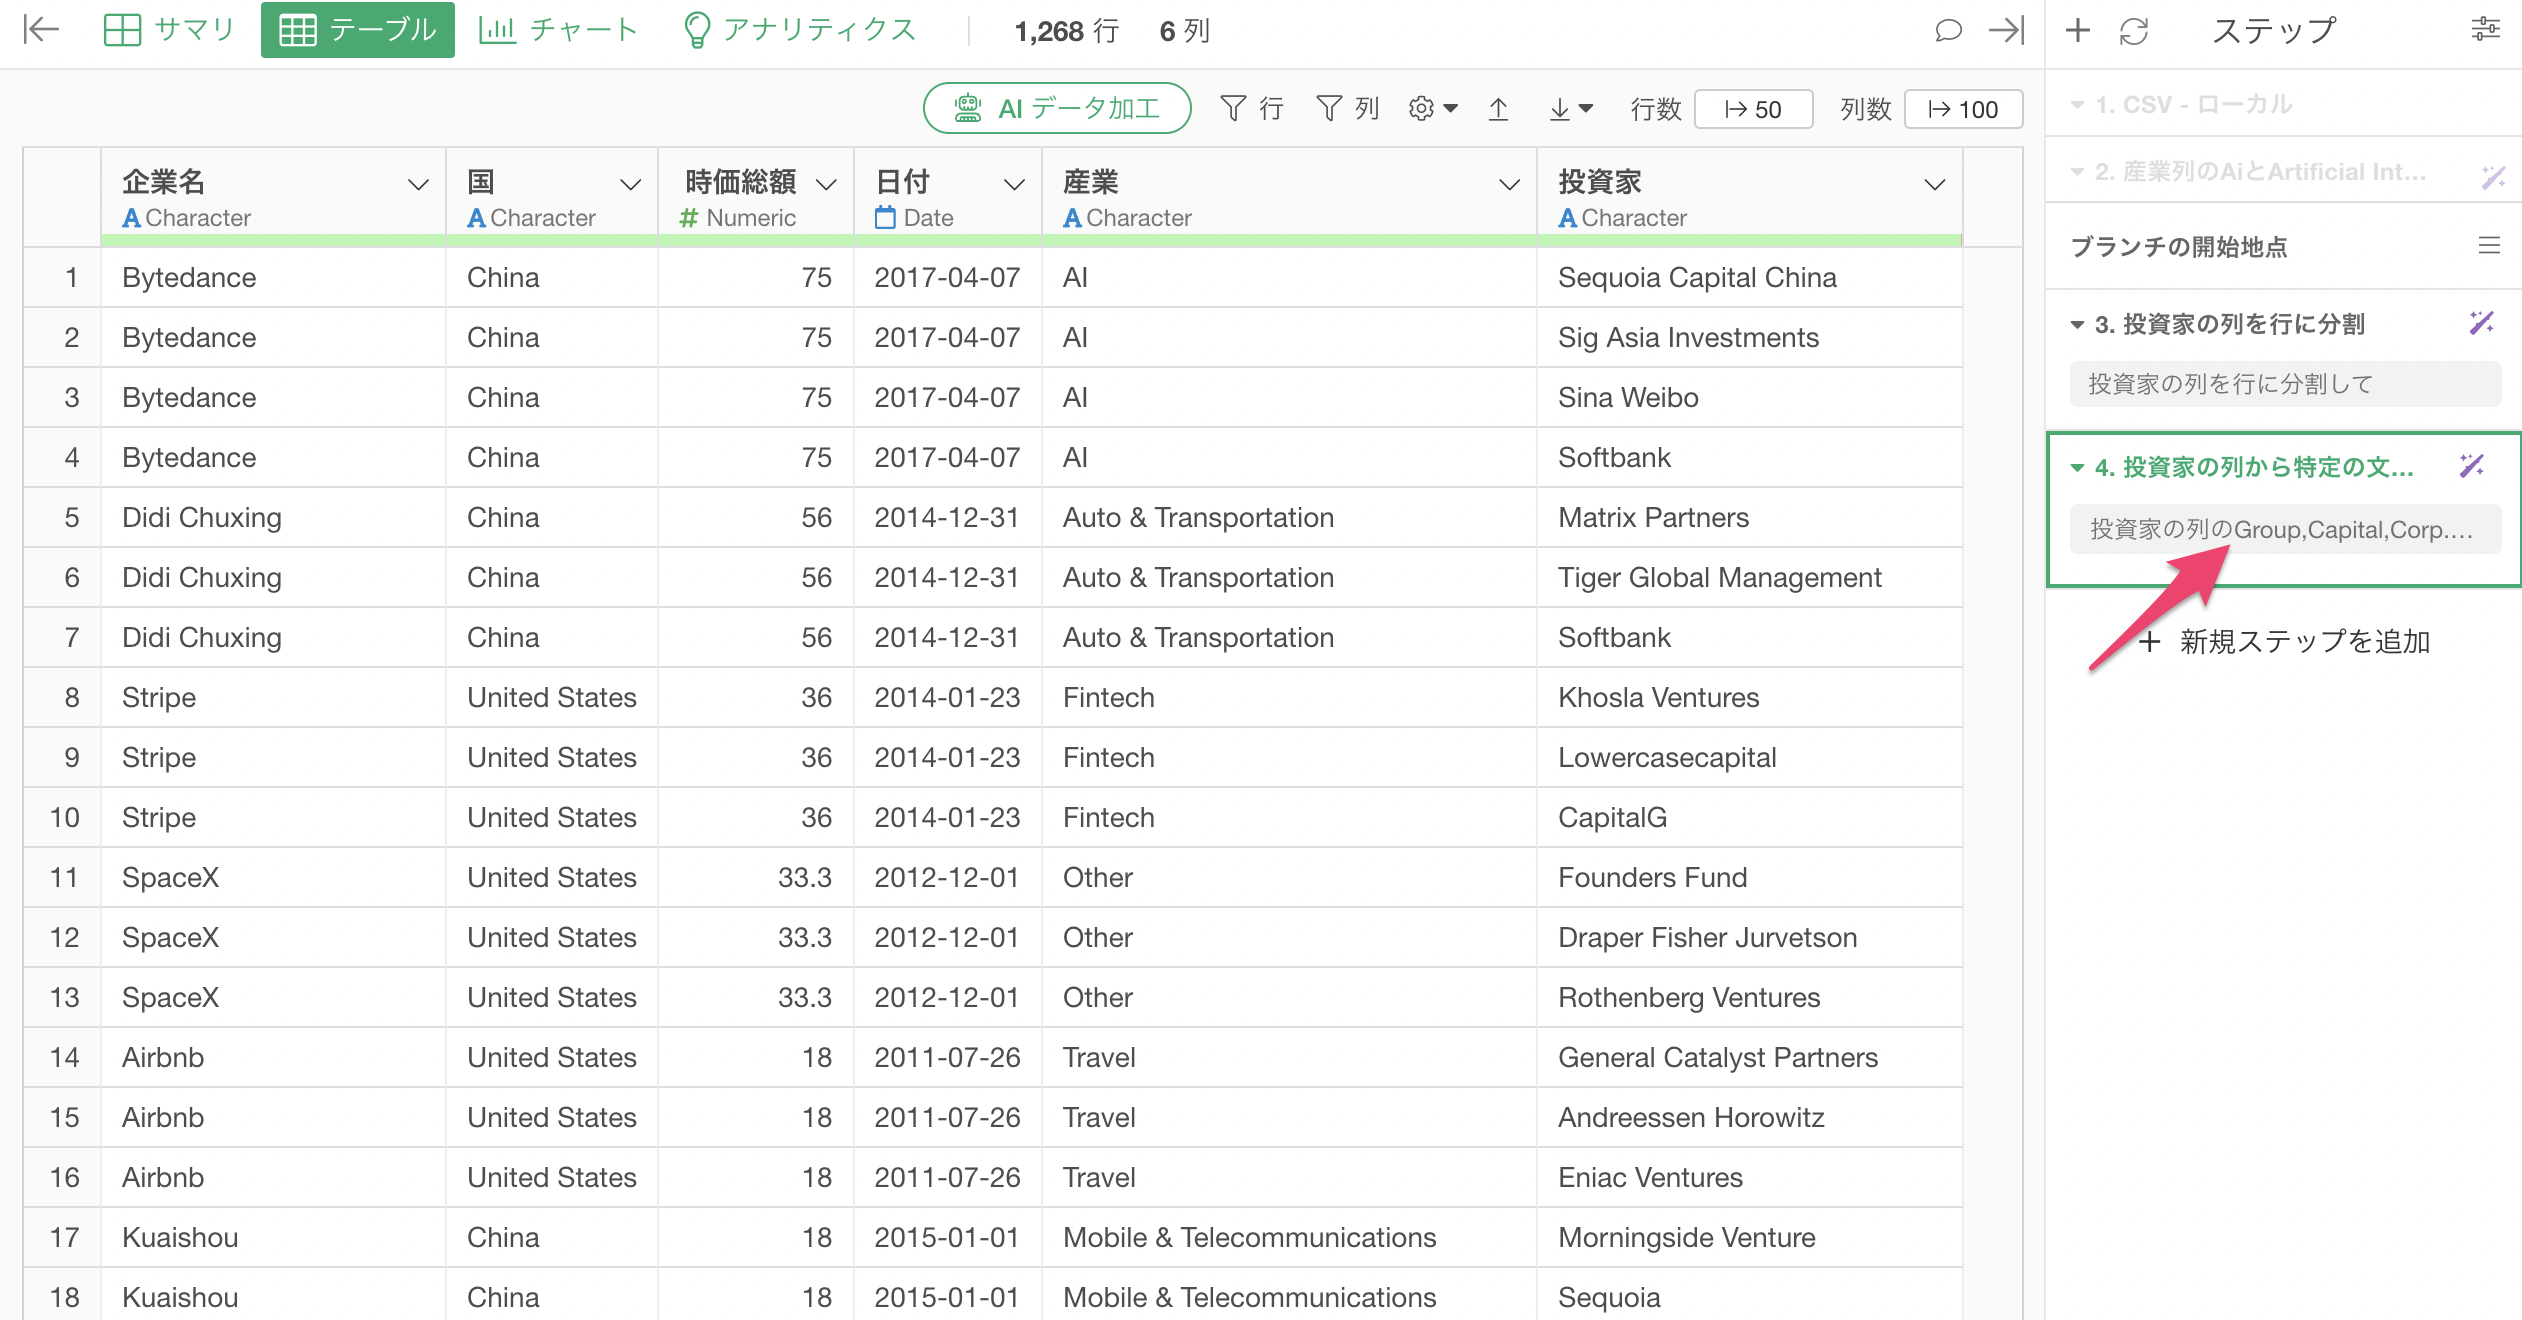Open the 日付 column header menu
Image resolution: width=2522 pixels, height=1320 pixels.
tap(1014, 185)
